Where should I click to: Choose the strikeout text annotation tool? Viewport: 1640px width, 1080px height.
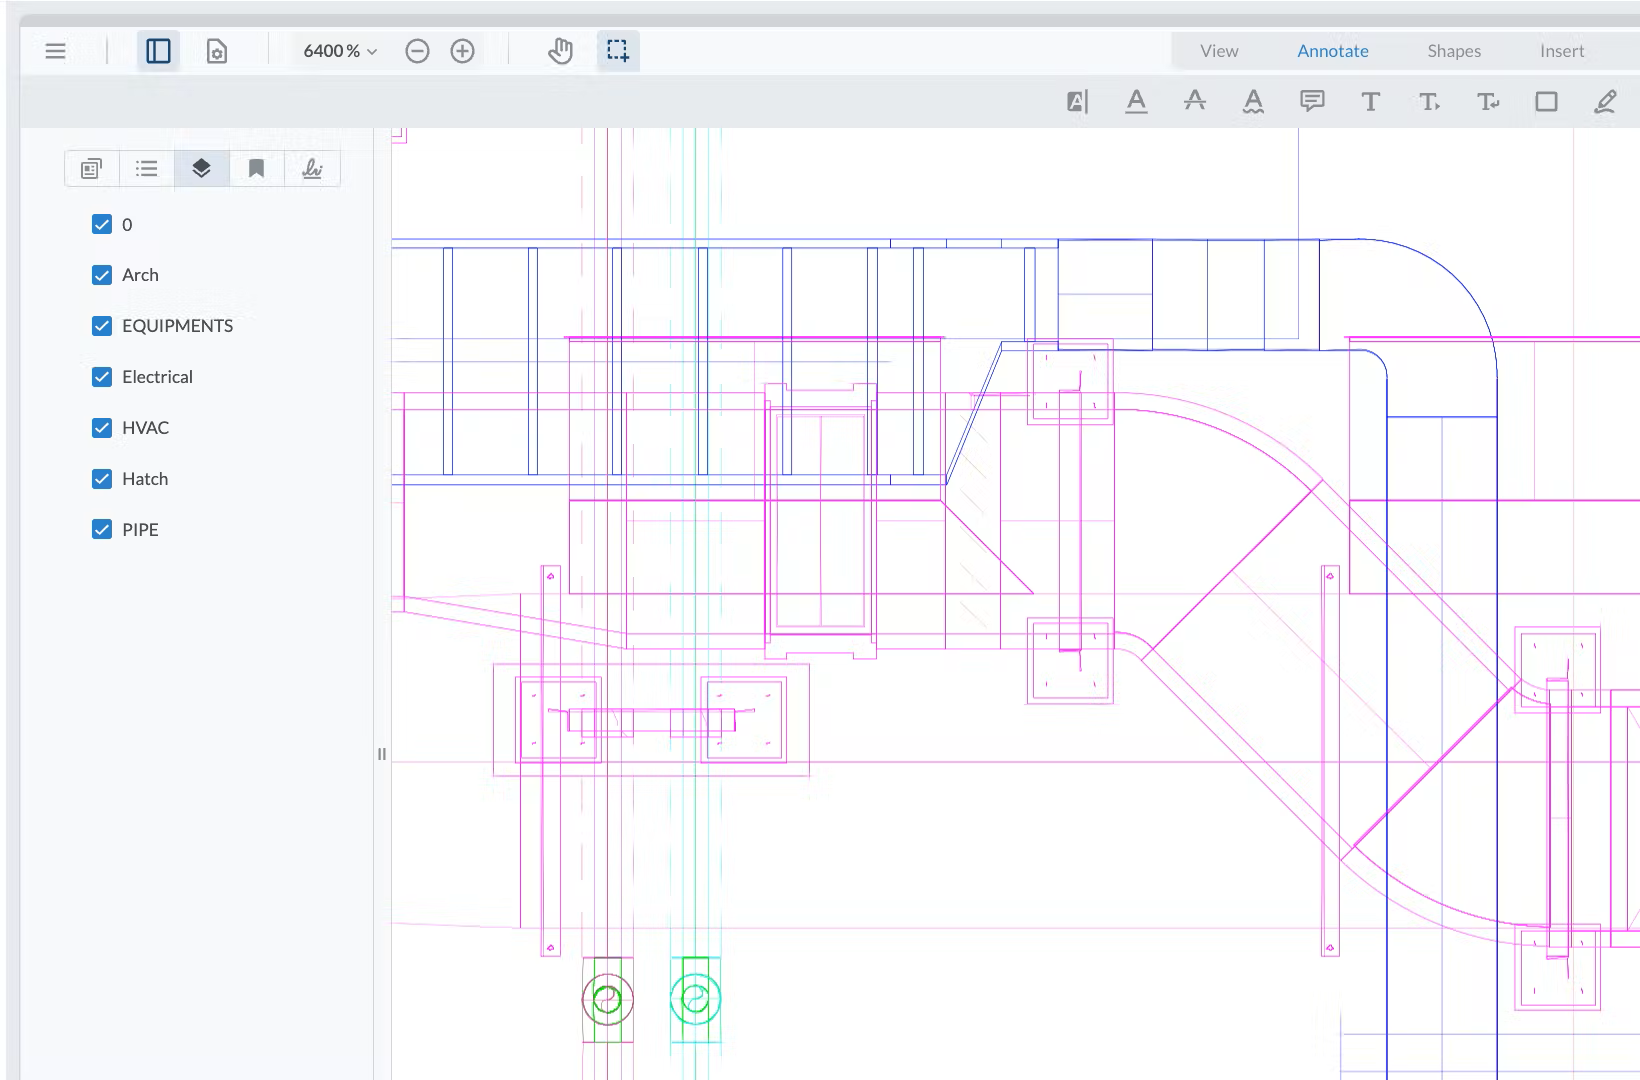click(1194, 101)
